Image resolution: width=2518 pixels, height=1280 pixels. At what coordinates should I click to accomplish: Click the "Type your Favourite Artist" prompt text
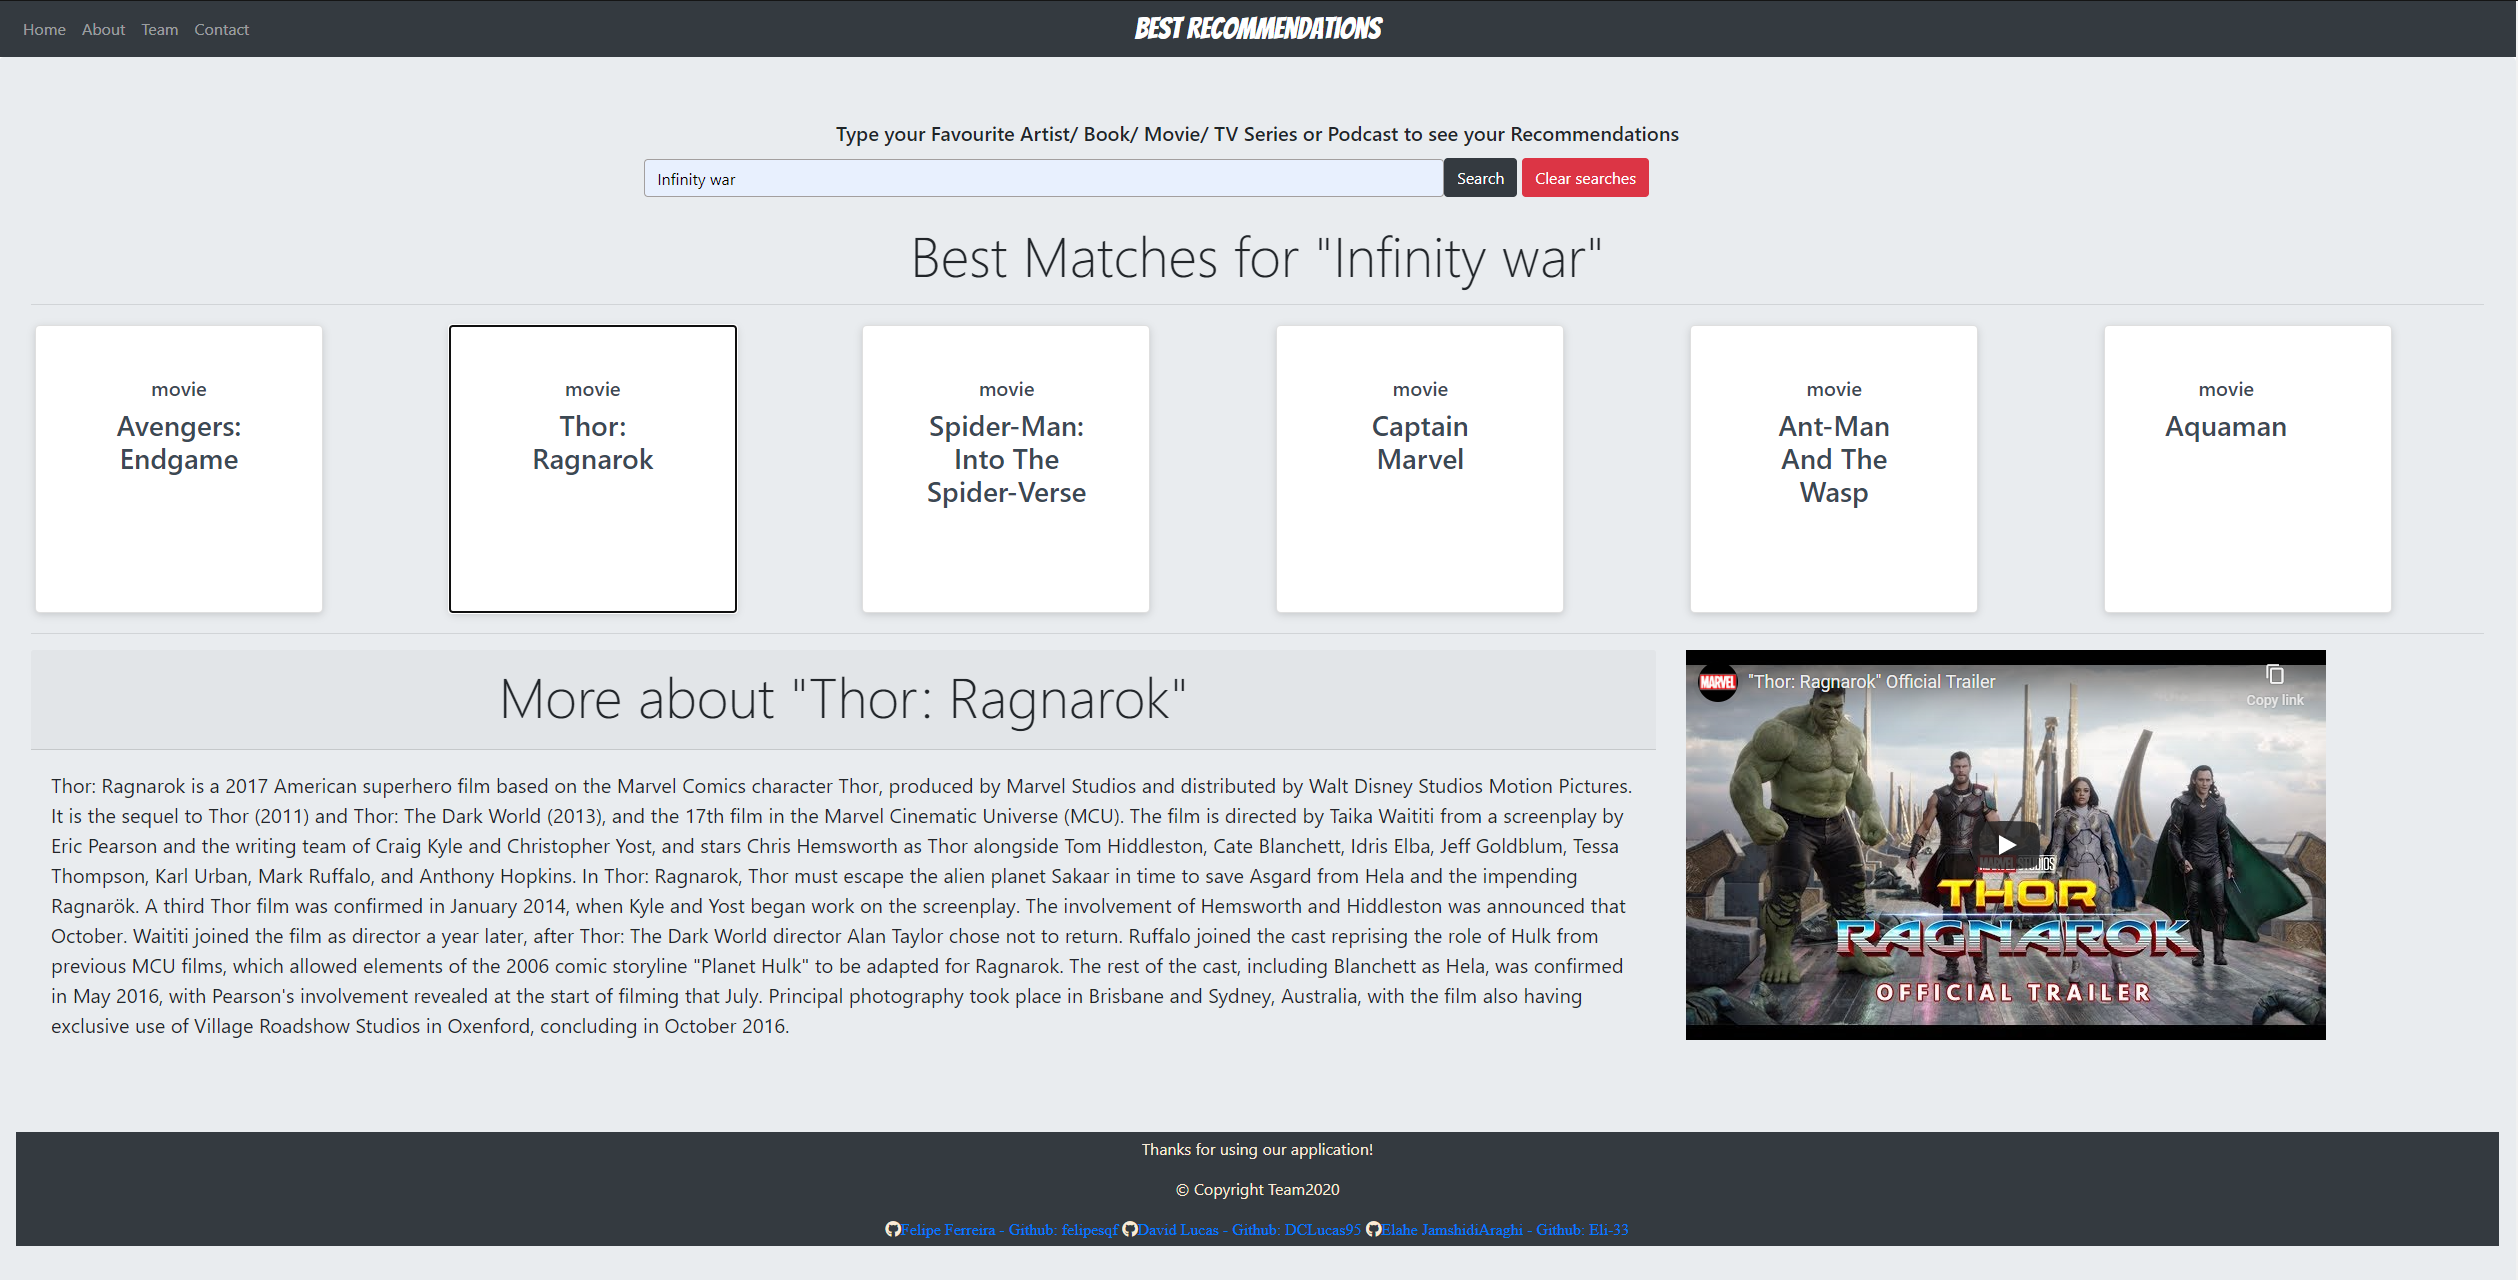click(x=1257, y=134)
